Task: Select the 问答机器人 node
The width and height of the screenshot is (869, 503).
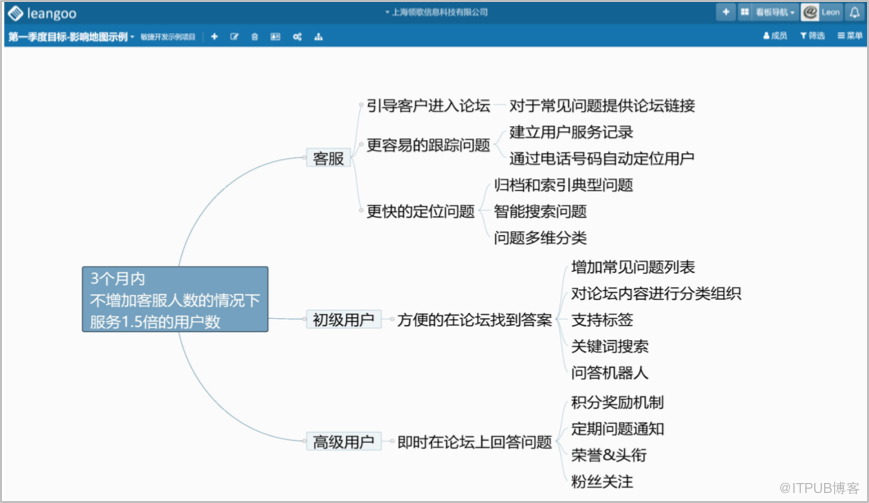Action: coord(610,373)
